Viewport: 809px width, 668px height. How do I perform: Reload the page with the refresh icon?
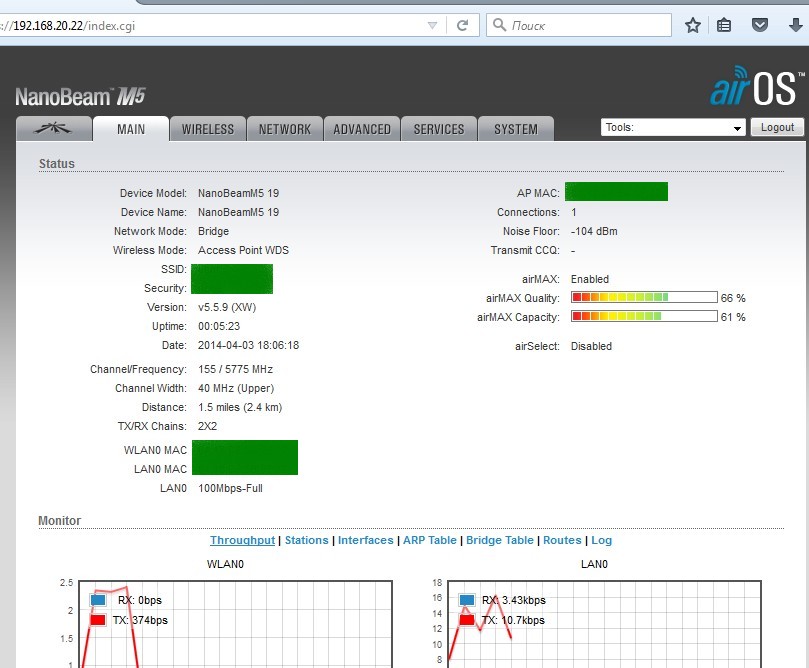[462, 25]
